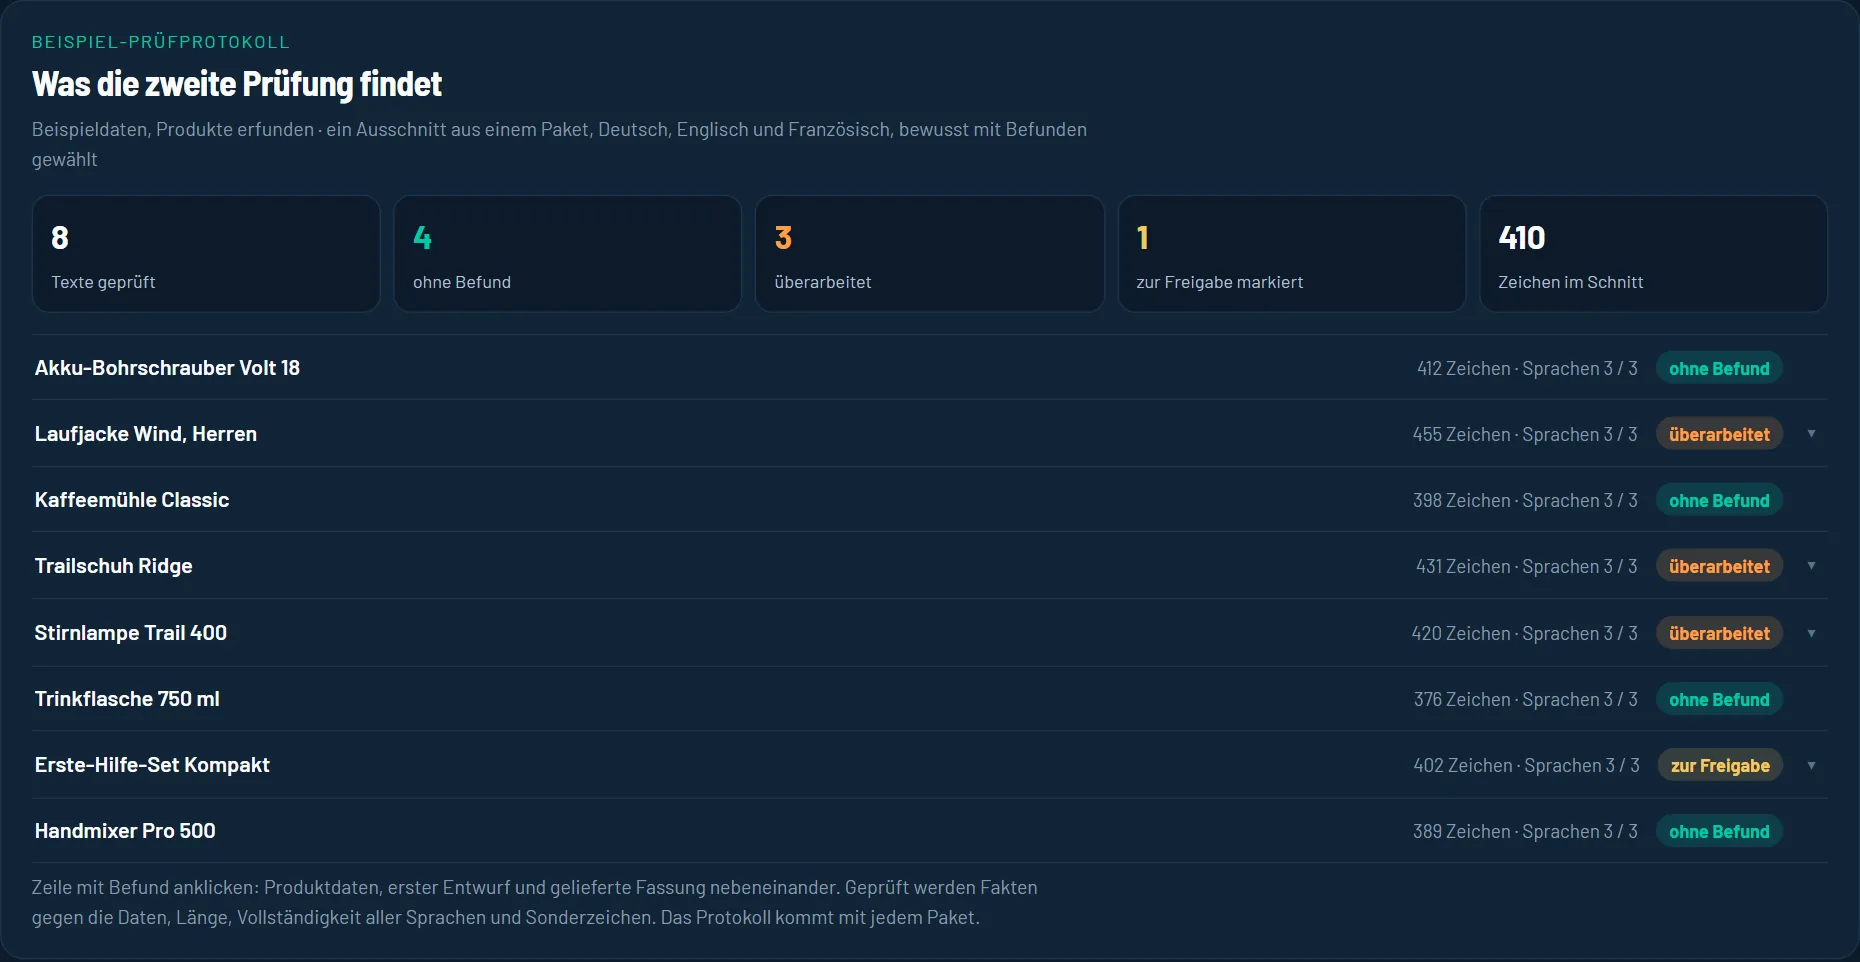Screen dimensions: 1860x962
Task: Expand the Trailschuh Ridge row arrow
Action: point(1811,566)
